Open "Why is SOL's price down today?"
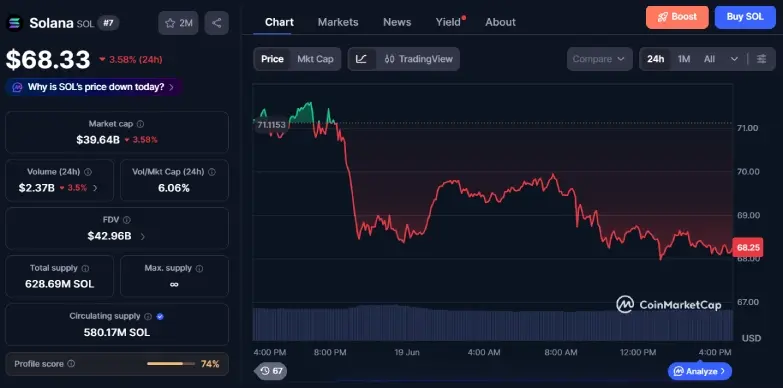This screenshot has height=388, width=783. [94, 87]
